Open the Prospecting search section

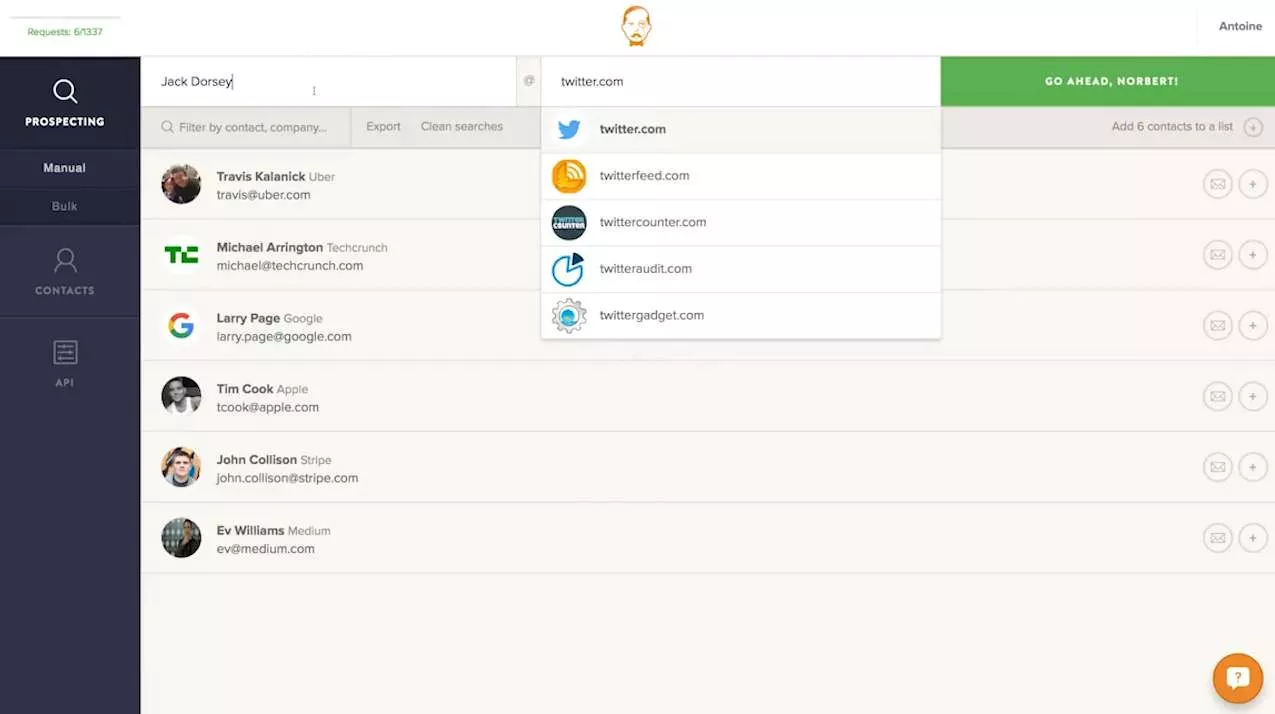pos(65,103)
